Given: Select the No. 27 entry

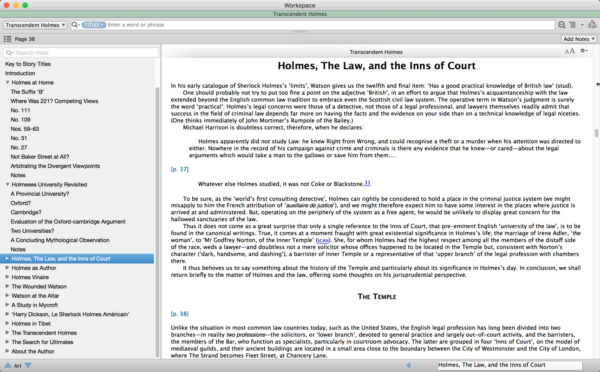Looking at the screenshot, I should pos(19,147).
